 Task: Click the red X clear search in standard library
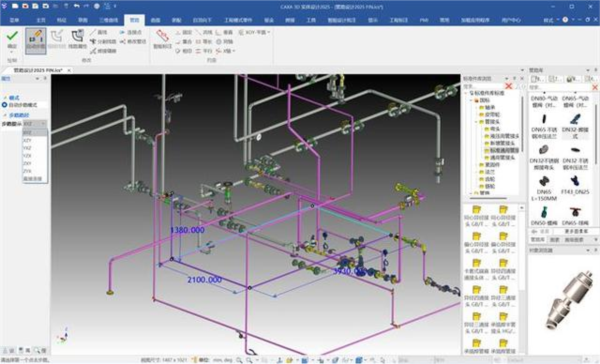(509, 86)
